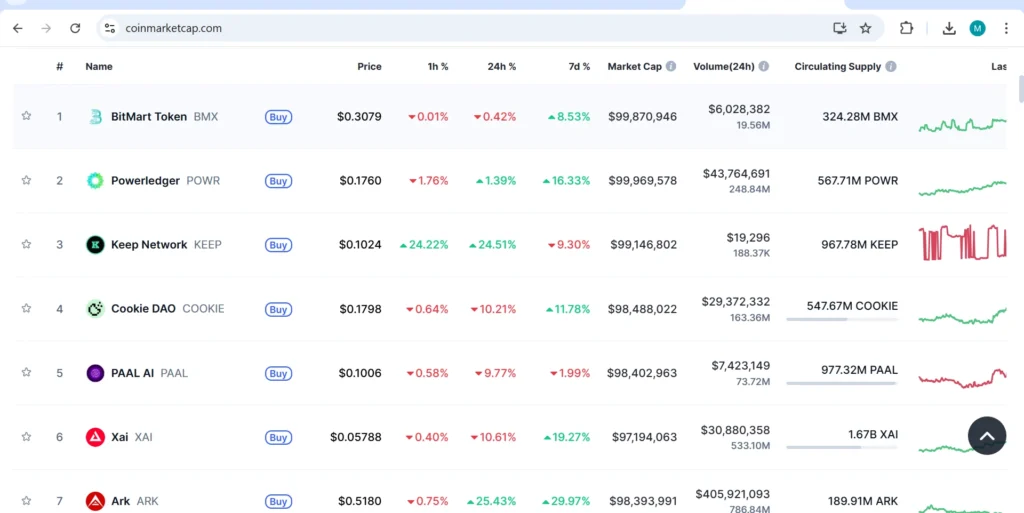
Task: Buy Ark via Buy button
Action: pos(278,501)
